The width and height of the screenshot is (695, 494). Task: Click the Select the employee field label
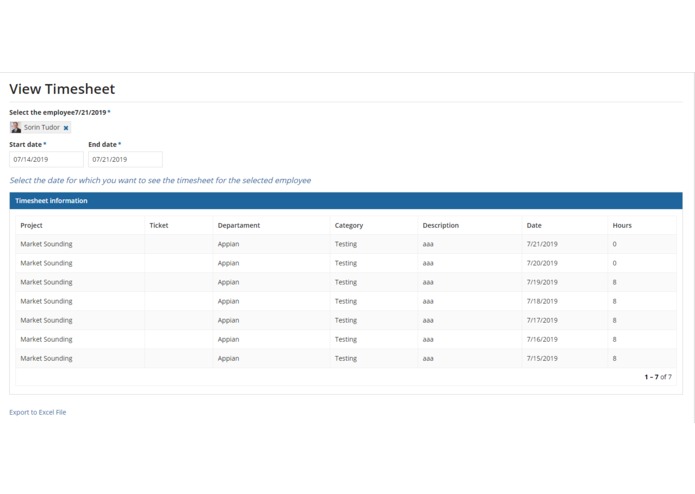pos(60,113)
